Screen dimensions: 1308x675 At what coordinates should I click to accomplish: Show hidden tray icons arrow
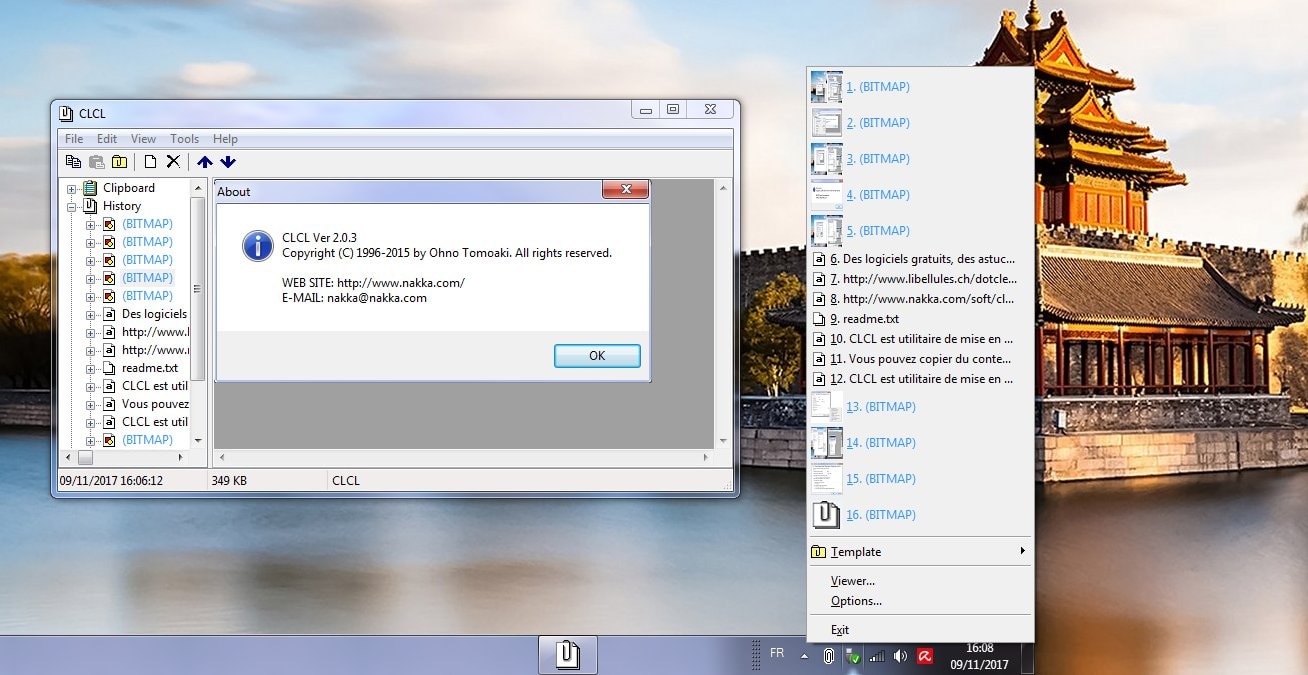(804, 656)
